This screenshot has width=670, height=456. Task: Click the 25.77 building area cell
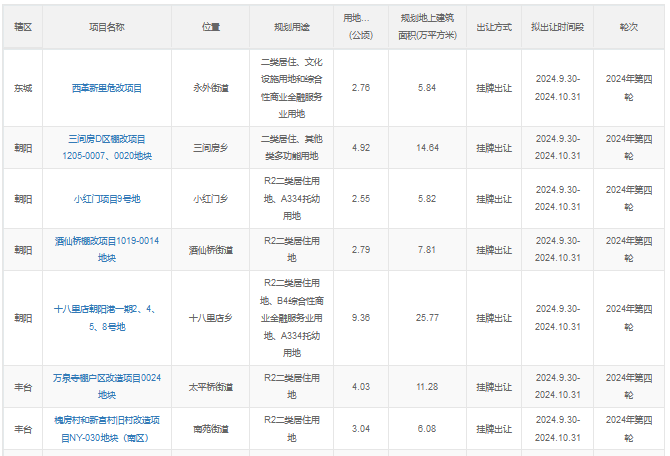427,318
